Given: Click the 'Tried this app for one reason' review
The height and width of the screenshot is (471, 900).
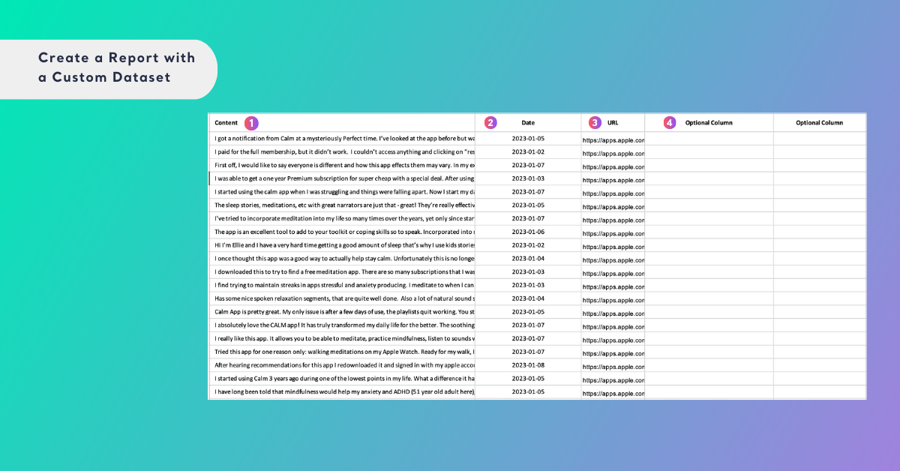Looking at the screenshot, I should click(x=344, y=352).
